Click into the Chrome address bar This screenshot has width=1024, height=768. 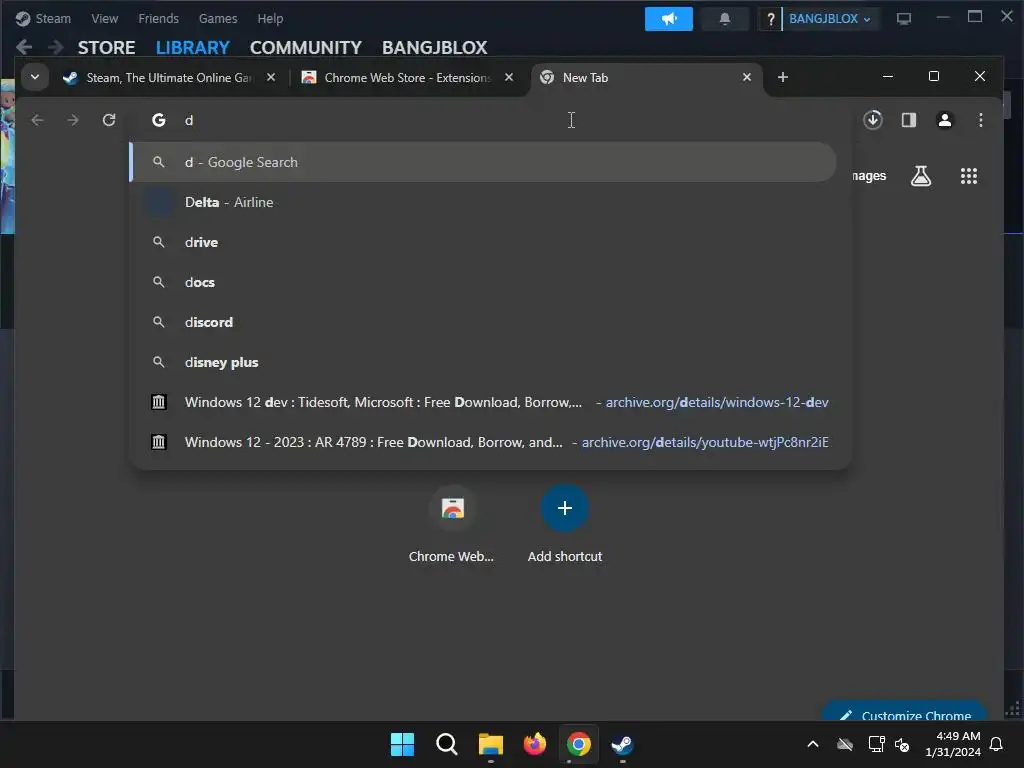(x=490, y=120)
